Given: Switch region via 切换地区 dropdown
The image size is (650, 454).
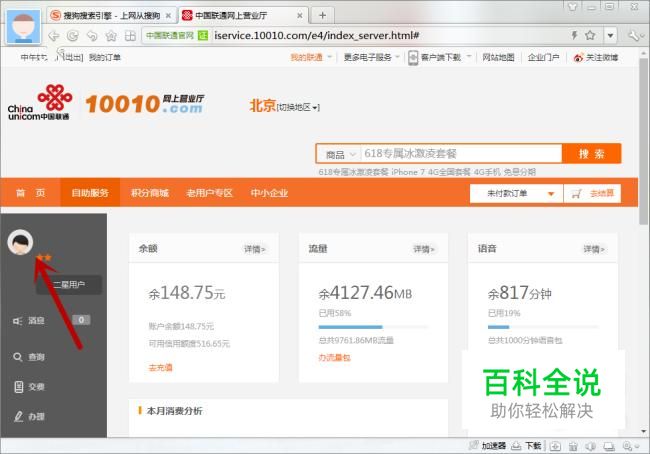Looking at the screenshot, I should click(298, 107).
